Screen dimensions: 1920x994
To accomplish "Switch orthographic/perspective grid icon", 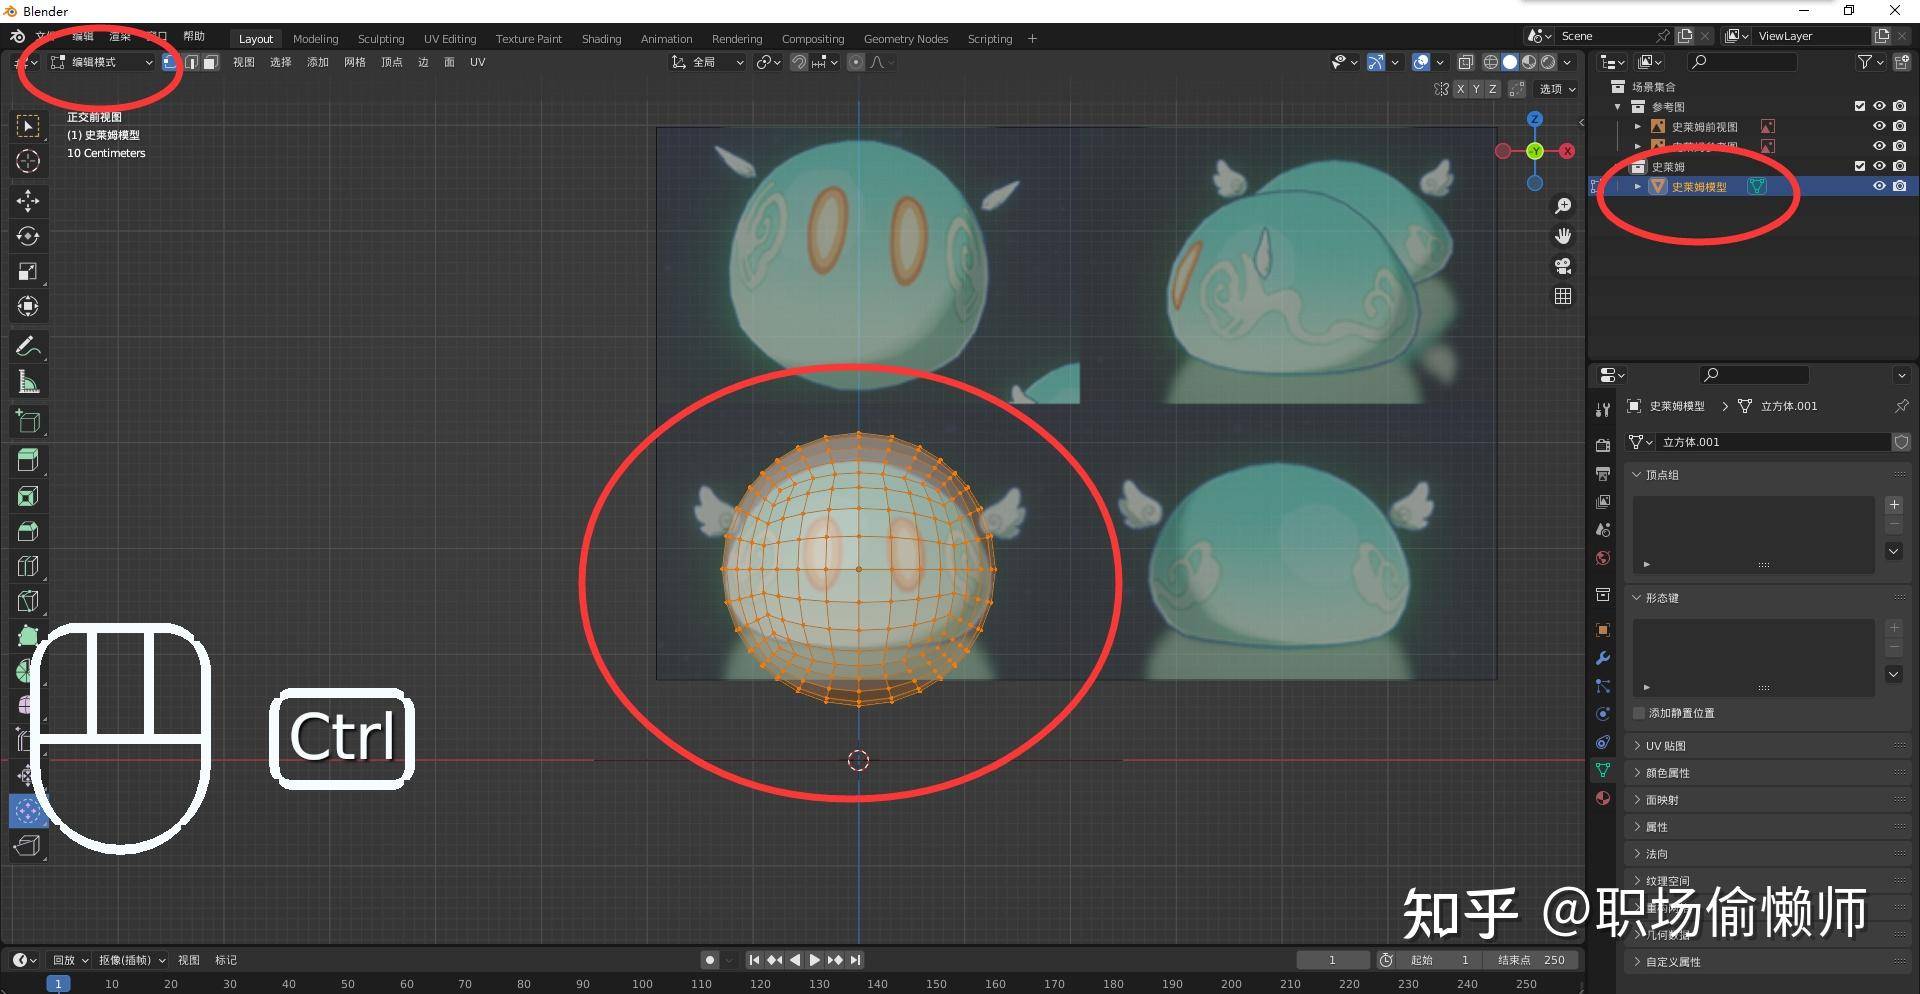I will [1563, 296].
